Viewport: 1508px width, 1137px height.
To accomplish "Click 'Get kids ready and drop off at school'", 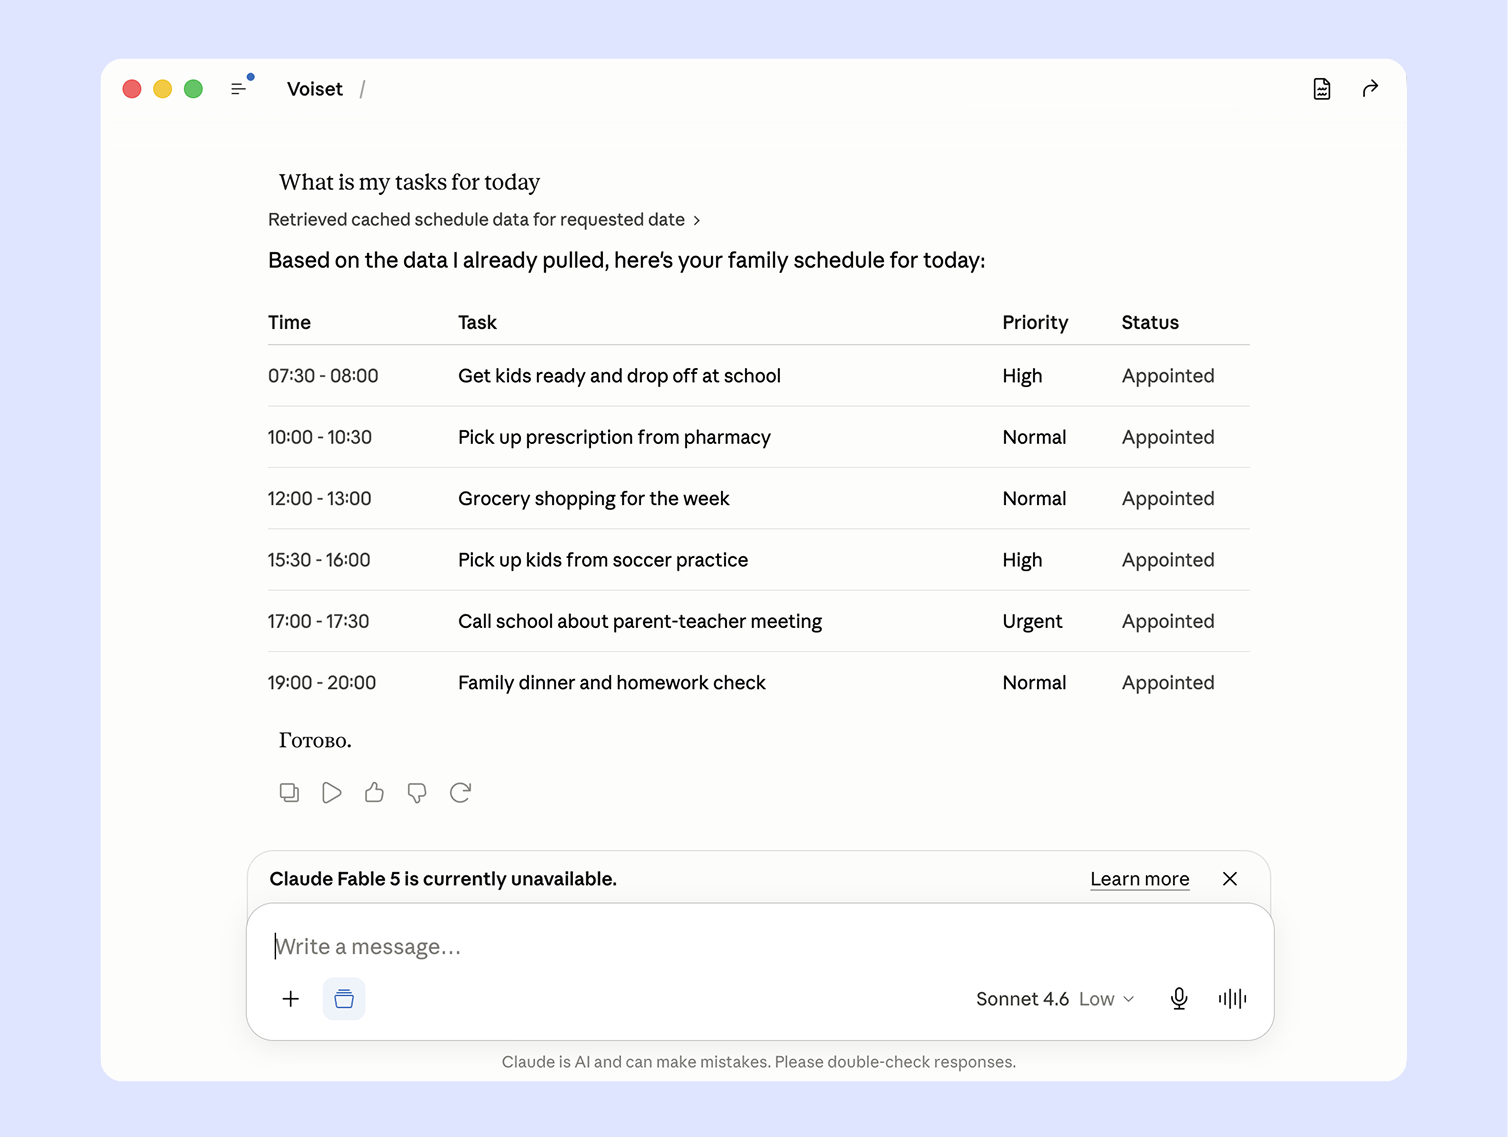I will click(x=619, y=376).
